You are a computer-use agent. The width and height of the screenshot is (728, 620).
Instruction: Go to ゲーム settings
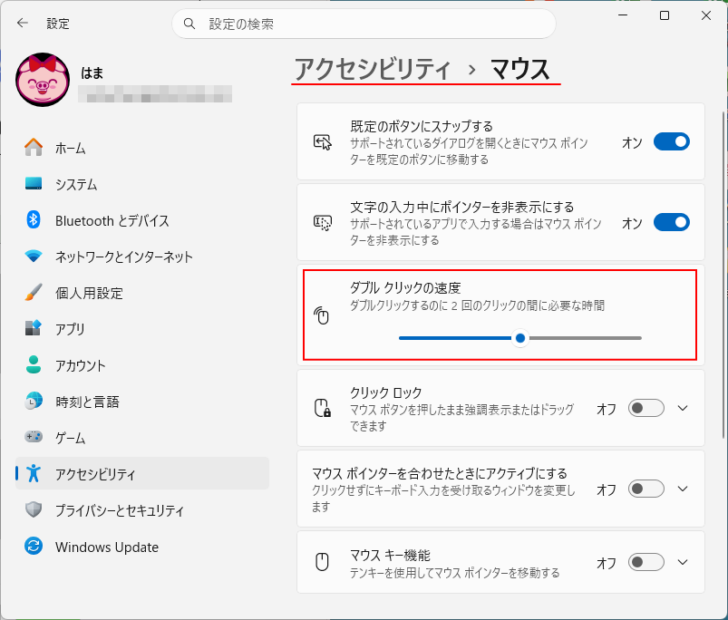pos(142,437)
